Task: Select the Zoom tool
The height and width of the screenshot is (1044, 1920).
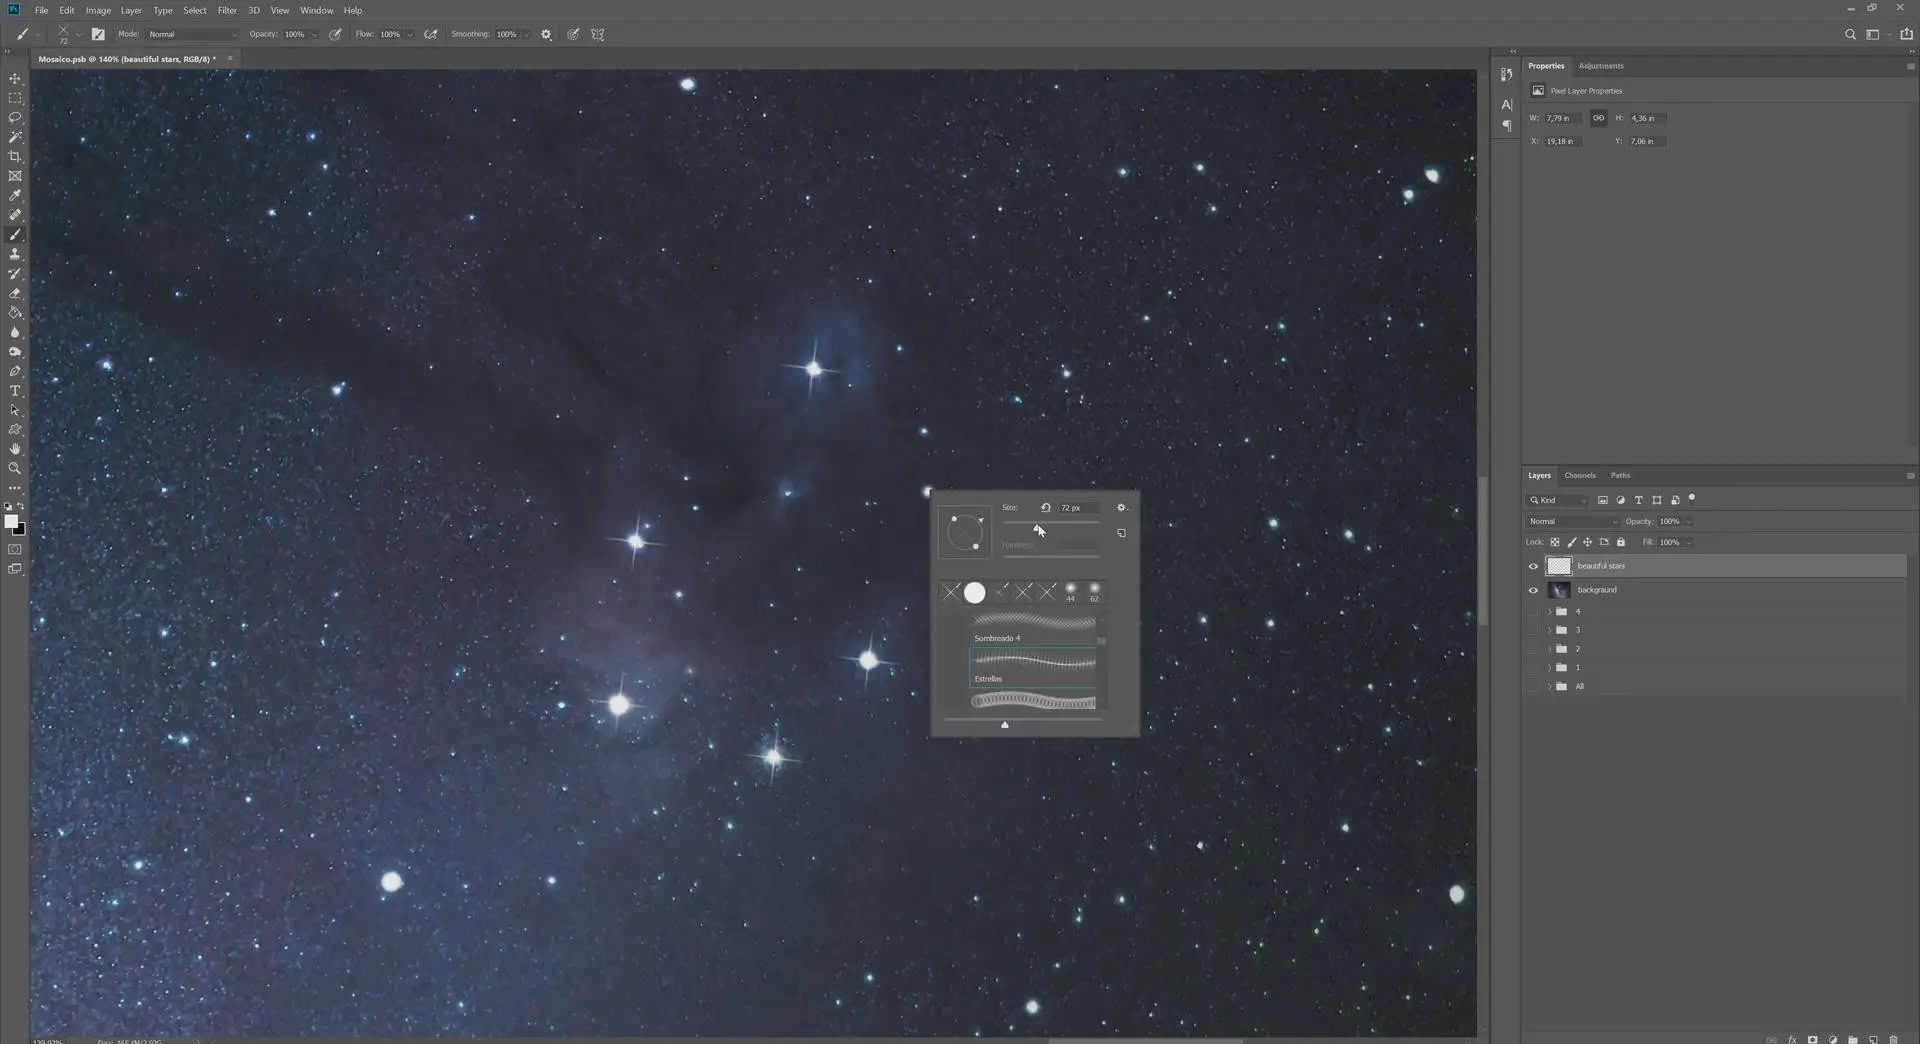Action: coord(15,468)
